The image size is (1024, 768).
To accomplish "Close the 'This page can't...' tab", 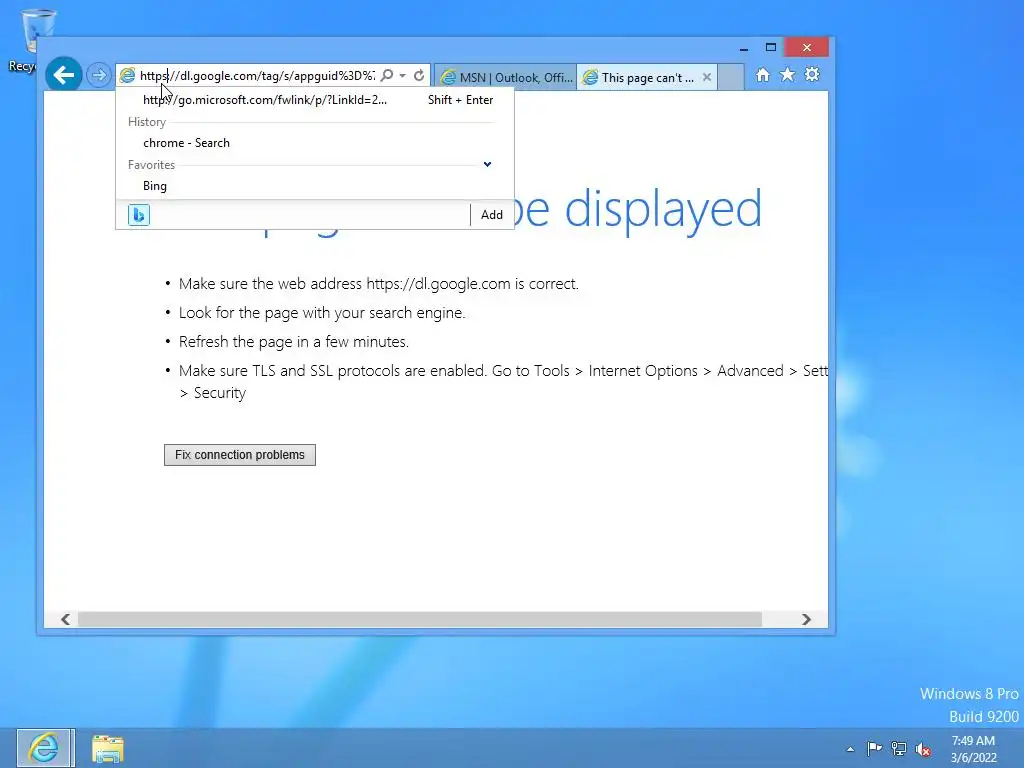I will (707, 77).
